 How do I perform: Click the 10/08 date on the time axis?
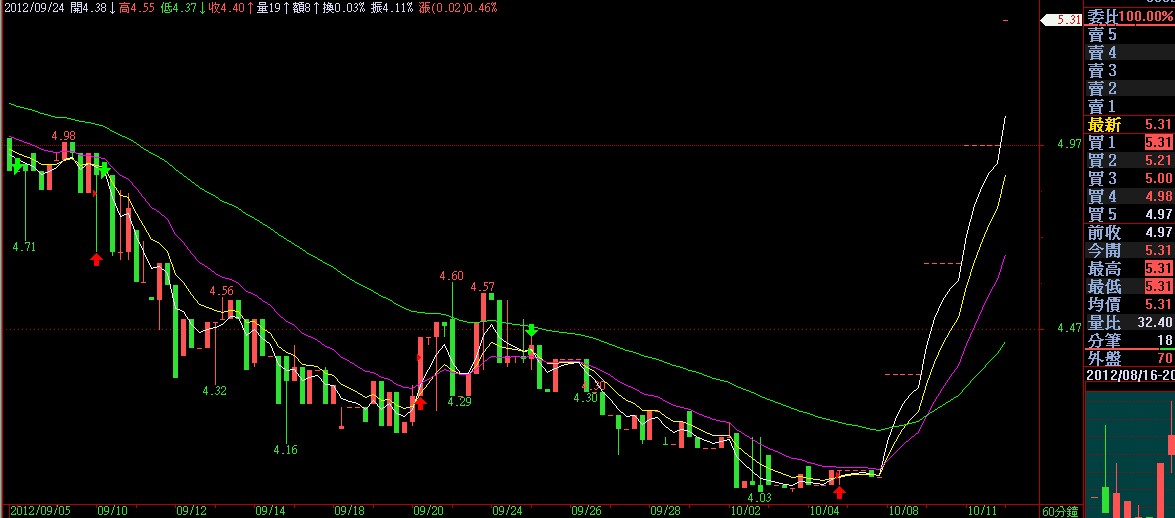point(904,511)
